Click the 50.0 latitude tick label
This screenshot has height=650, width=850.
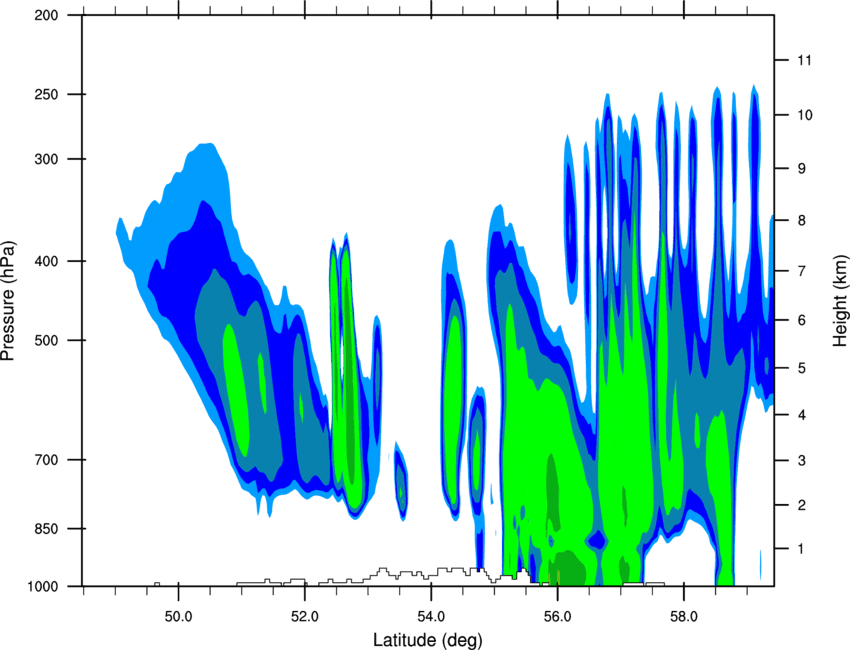tap(178, 617)
